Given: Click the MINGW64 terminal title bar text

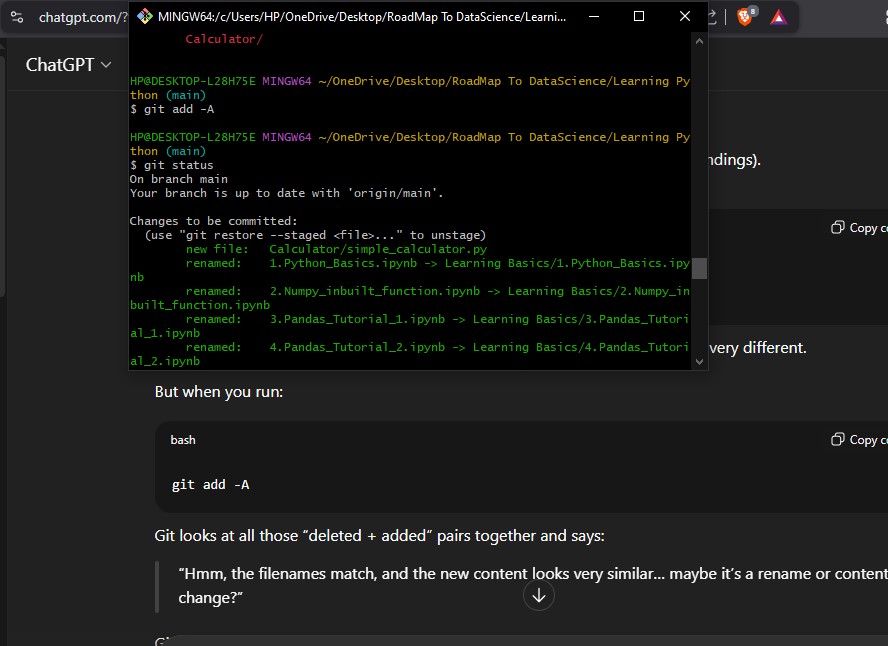Looking at the screenshot, I should click(362, 17).
